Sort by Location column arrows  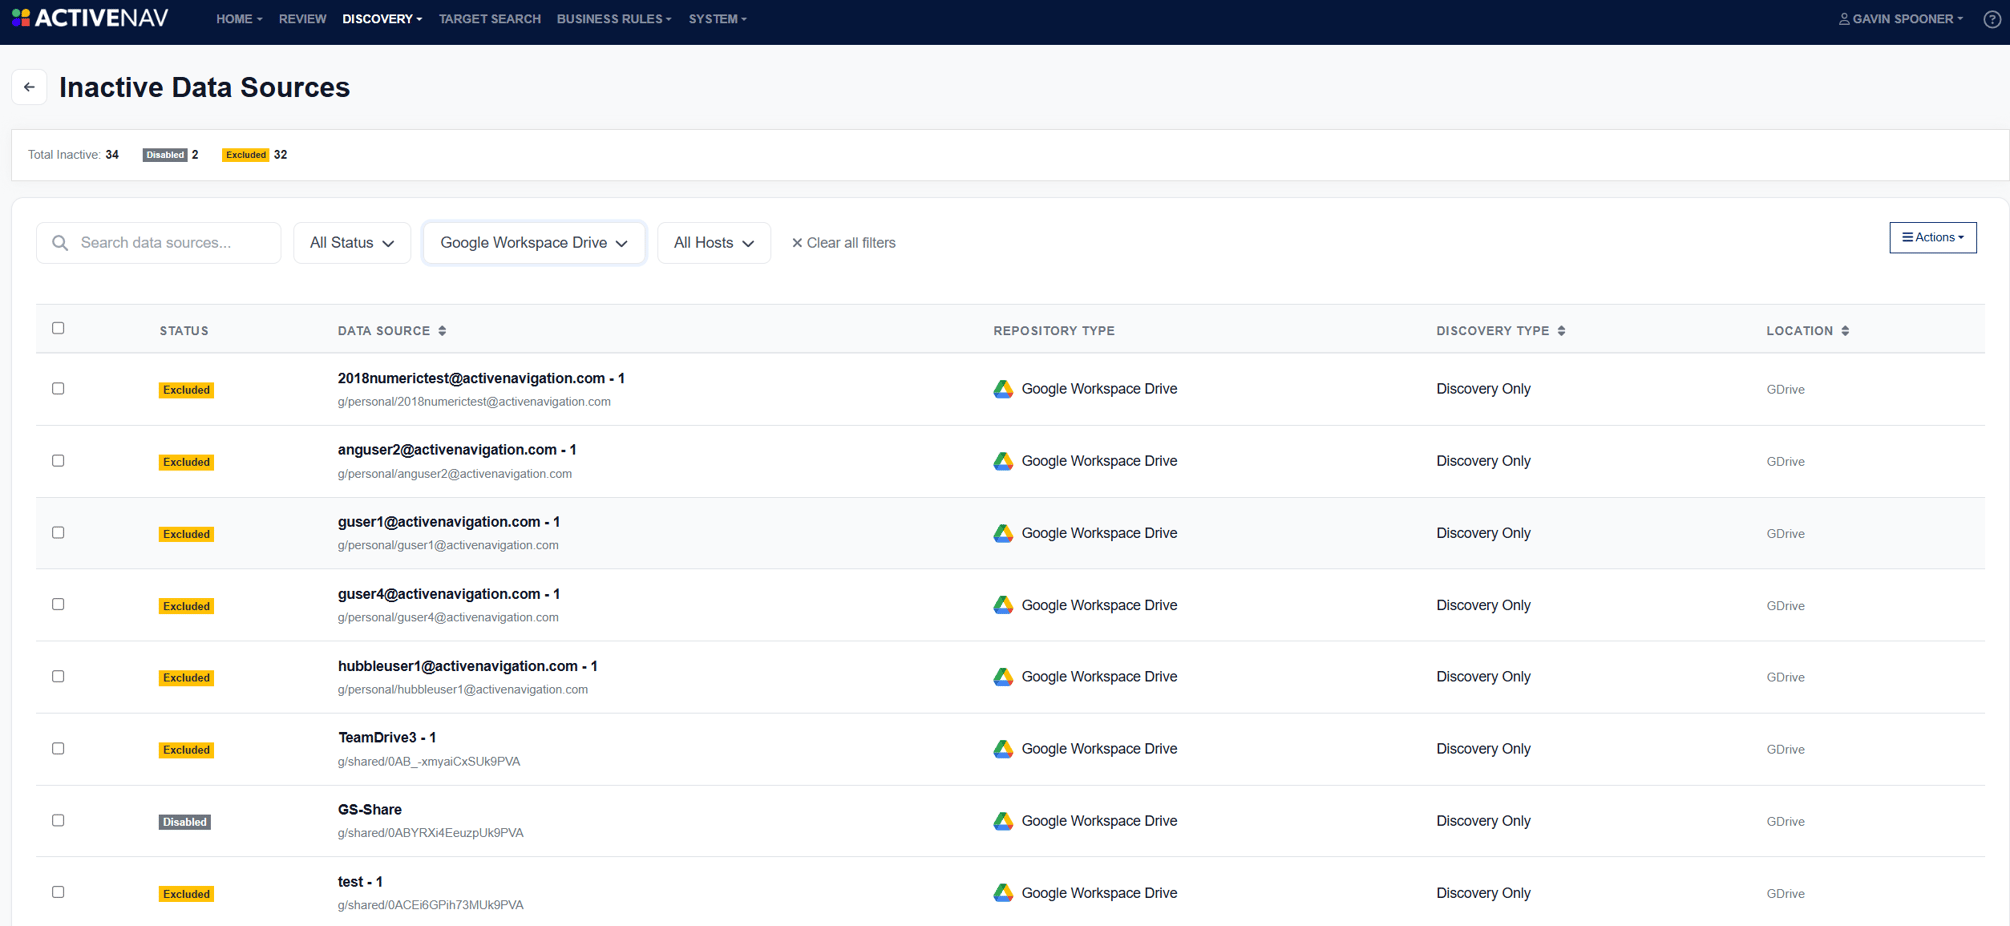[1845, 331]
